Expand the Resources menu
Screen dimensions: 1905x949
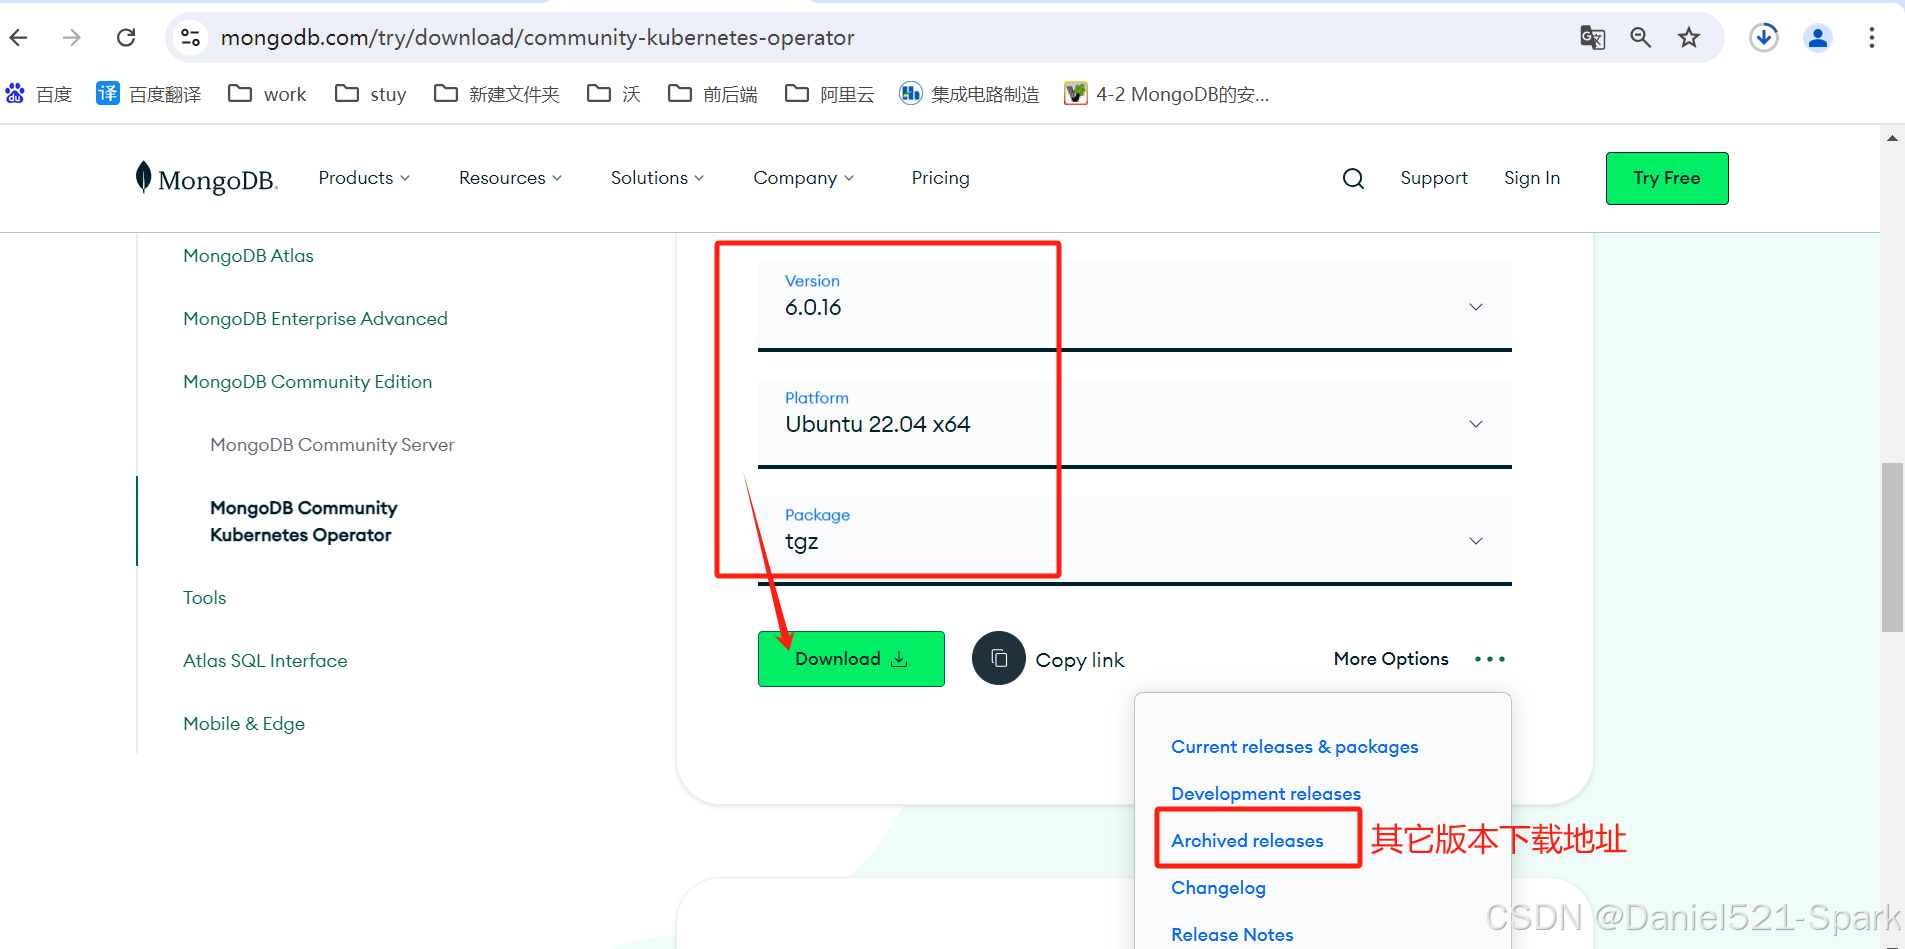click(510, 178)
